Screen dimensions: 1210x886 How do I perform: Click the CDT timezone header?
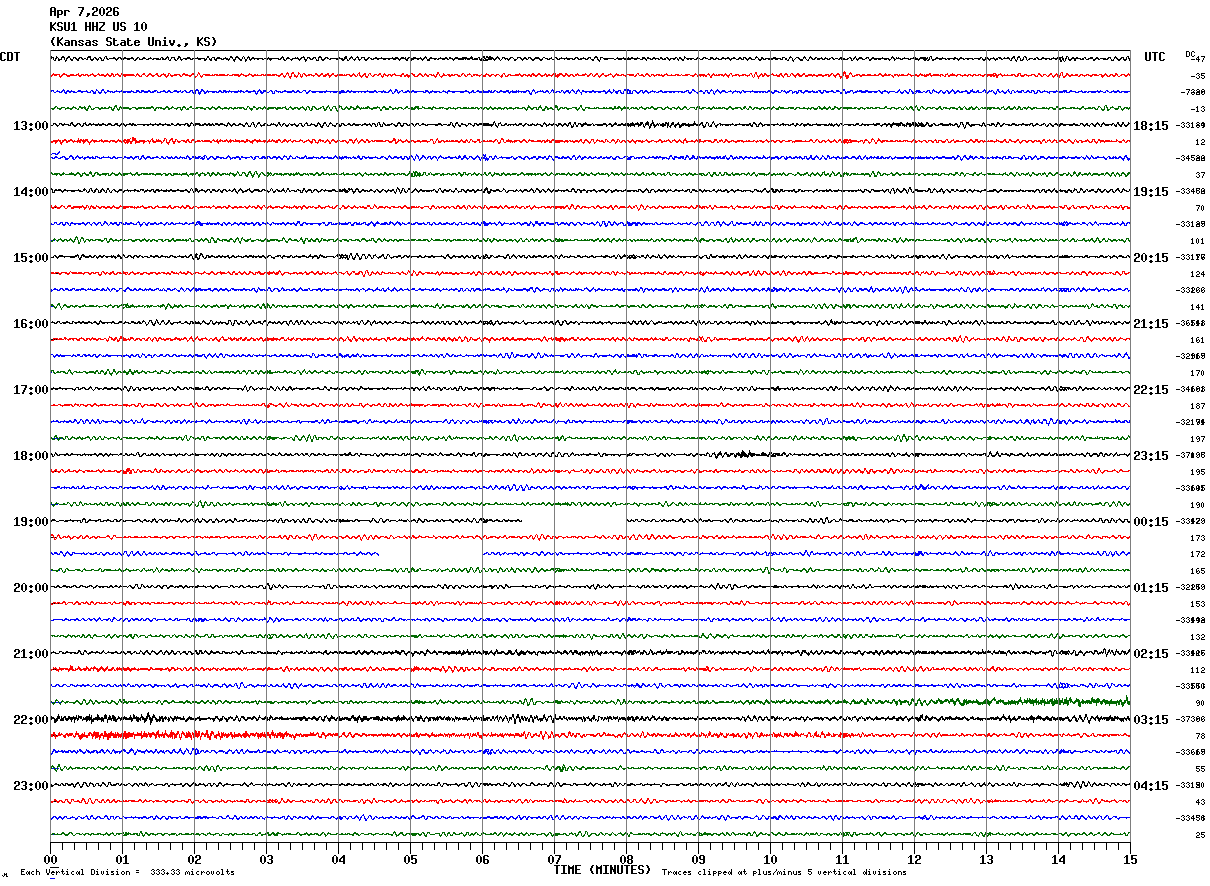tap(11, 57)
